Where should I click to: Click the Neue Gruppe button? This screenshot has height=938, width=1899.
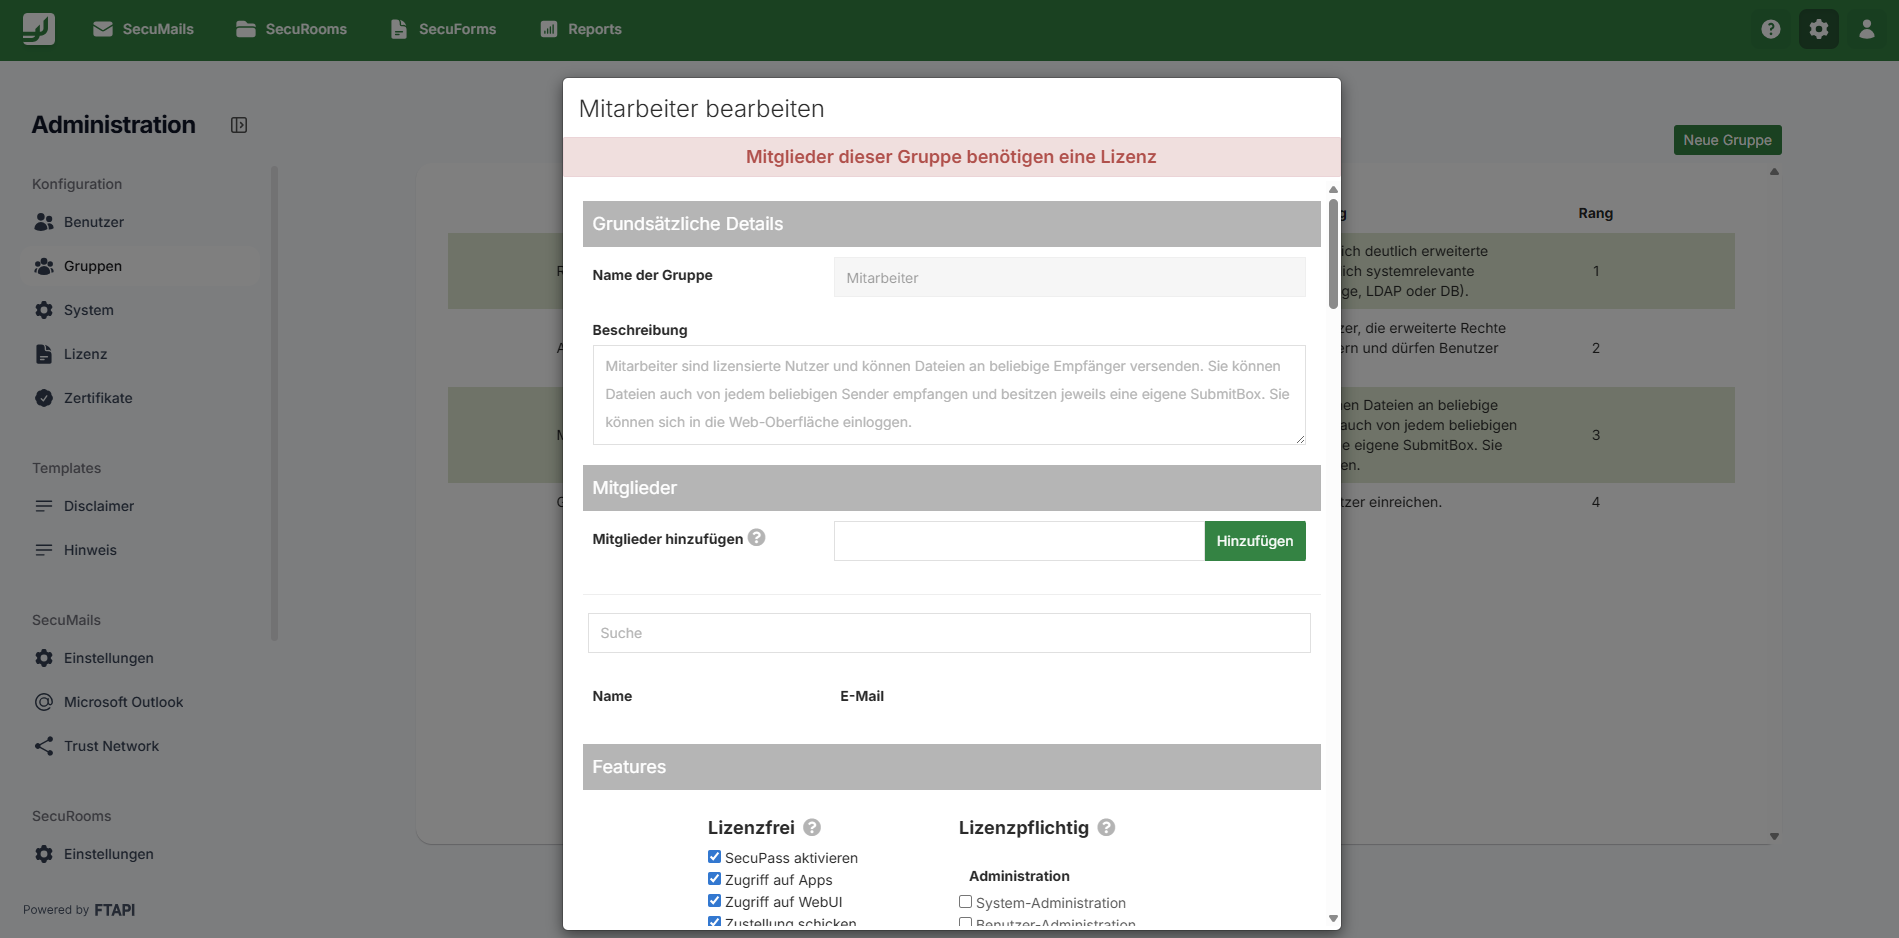click(x=1727, y=140)
